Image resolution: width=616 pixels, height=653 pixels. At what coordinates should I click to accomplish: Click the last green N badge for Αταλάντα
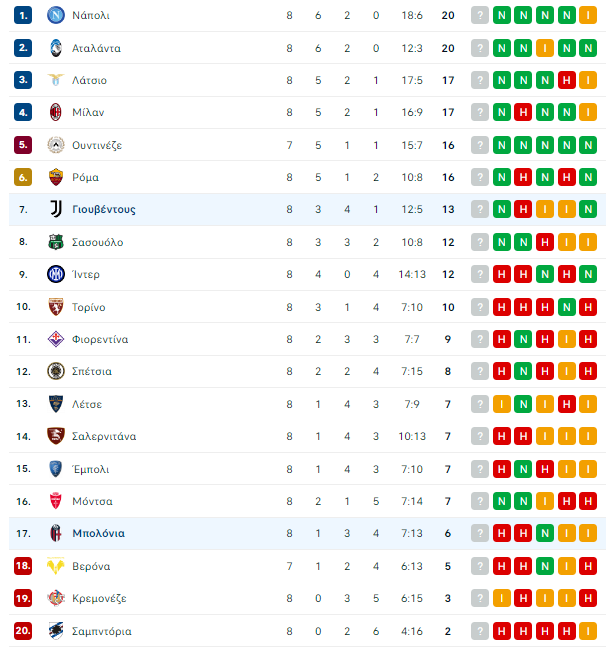tap(588, 48)
